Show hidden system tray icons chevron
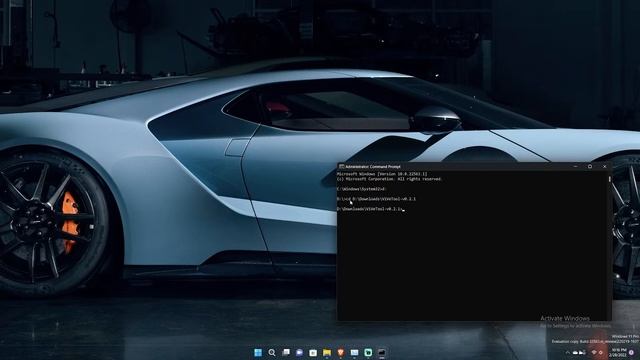640x360 pixels. [x=568, y=353]
